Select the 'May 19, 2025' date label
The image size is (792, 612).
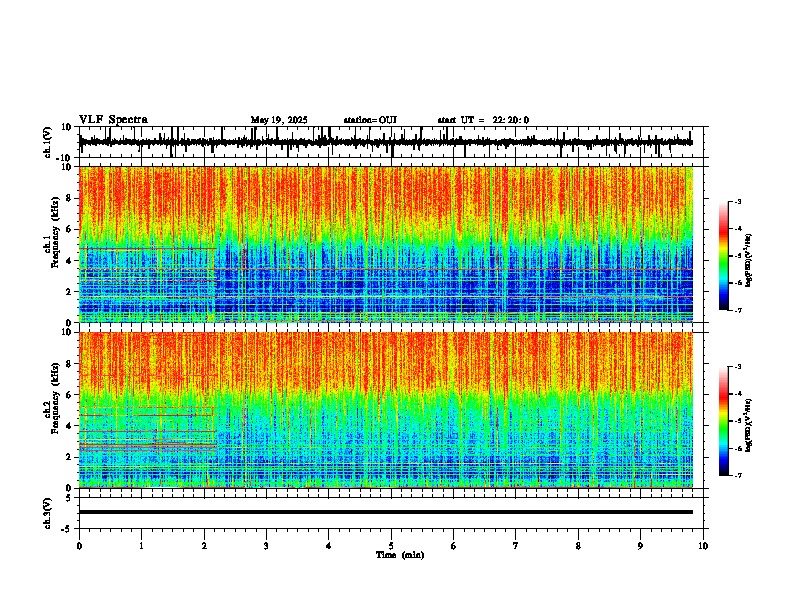click(279, 120)
